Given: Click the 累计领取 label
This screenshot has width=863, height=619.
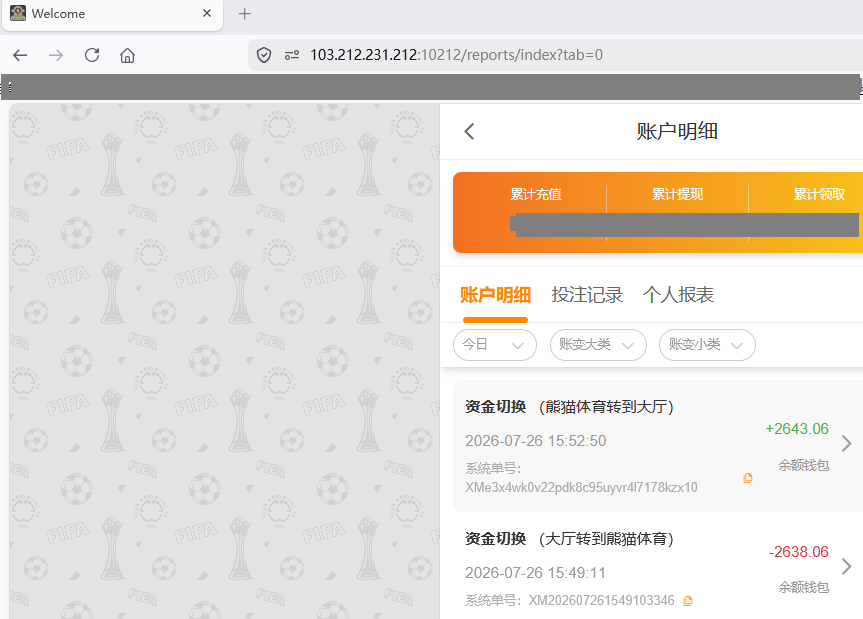Looking at the screenshot, I should click(819, 194).
